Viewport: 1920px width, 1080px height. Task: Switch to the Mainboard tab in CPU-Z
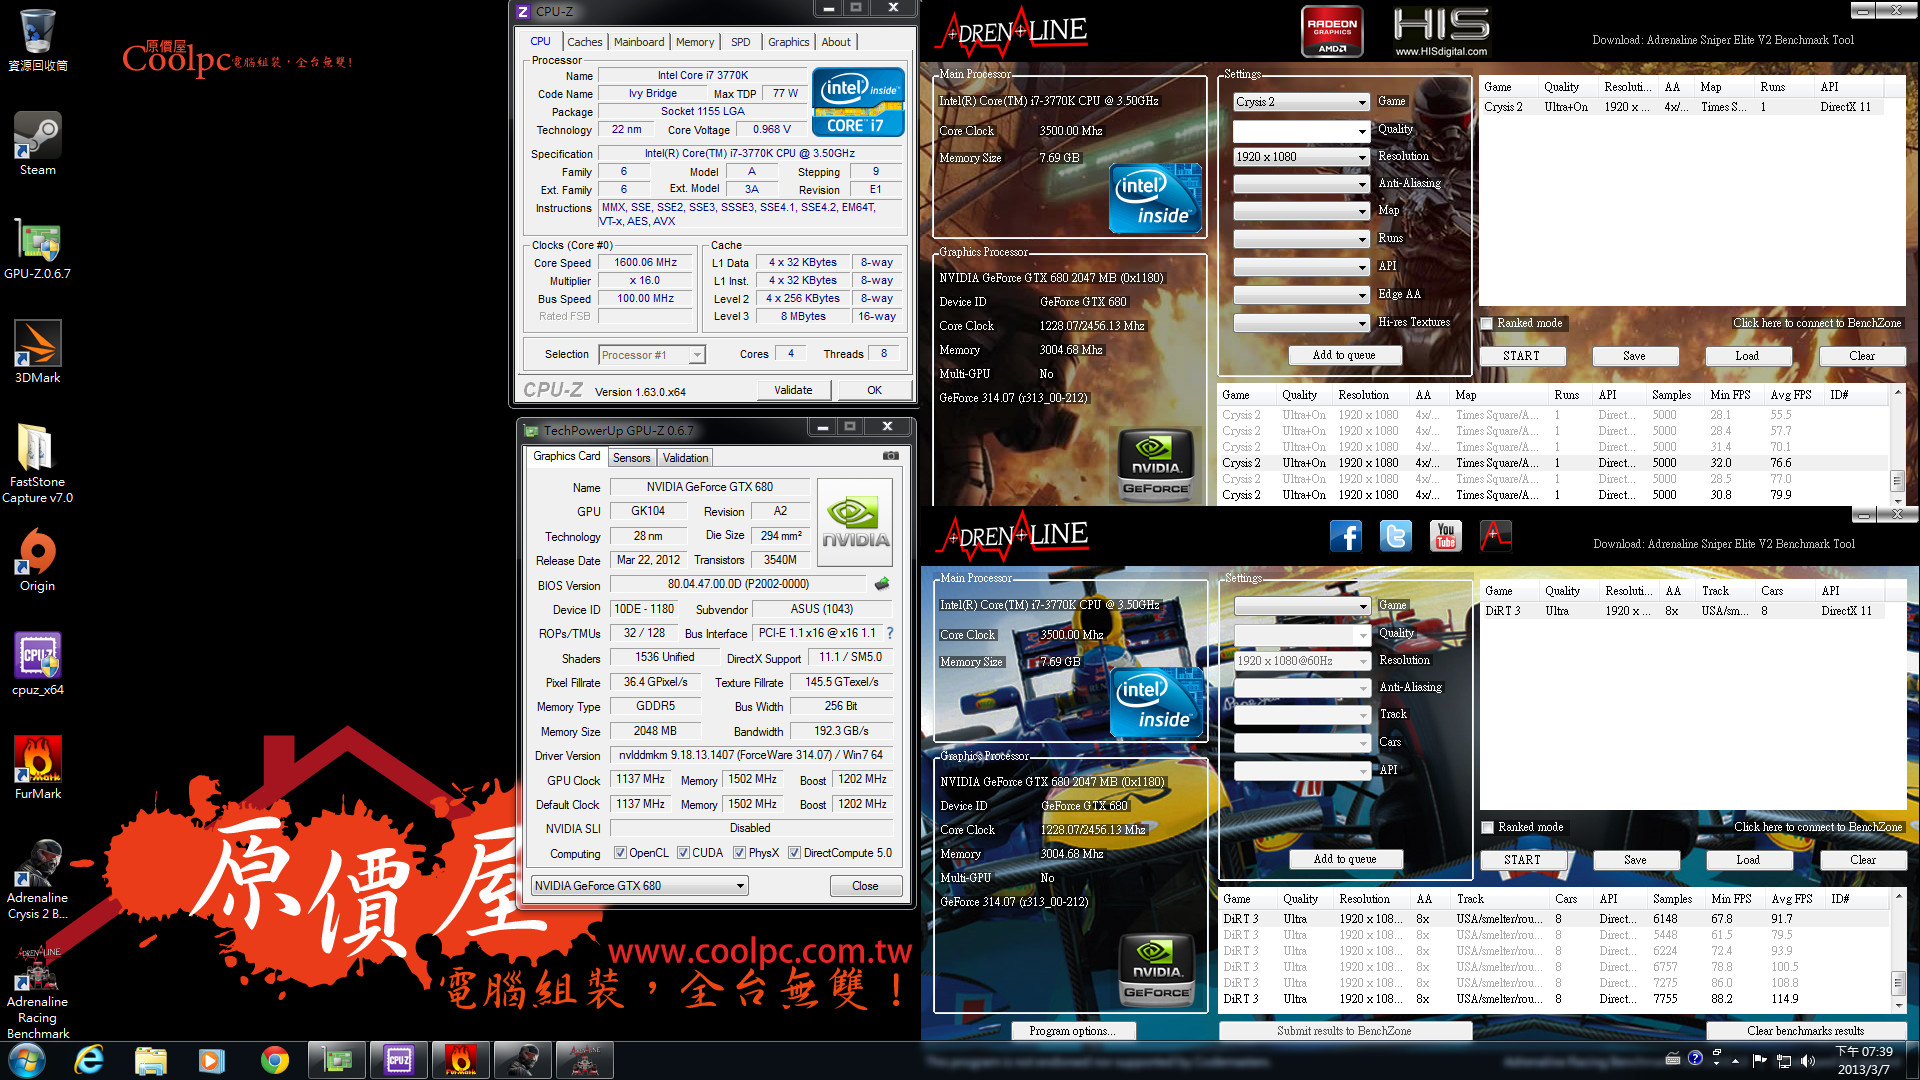[x=639, y=42]
